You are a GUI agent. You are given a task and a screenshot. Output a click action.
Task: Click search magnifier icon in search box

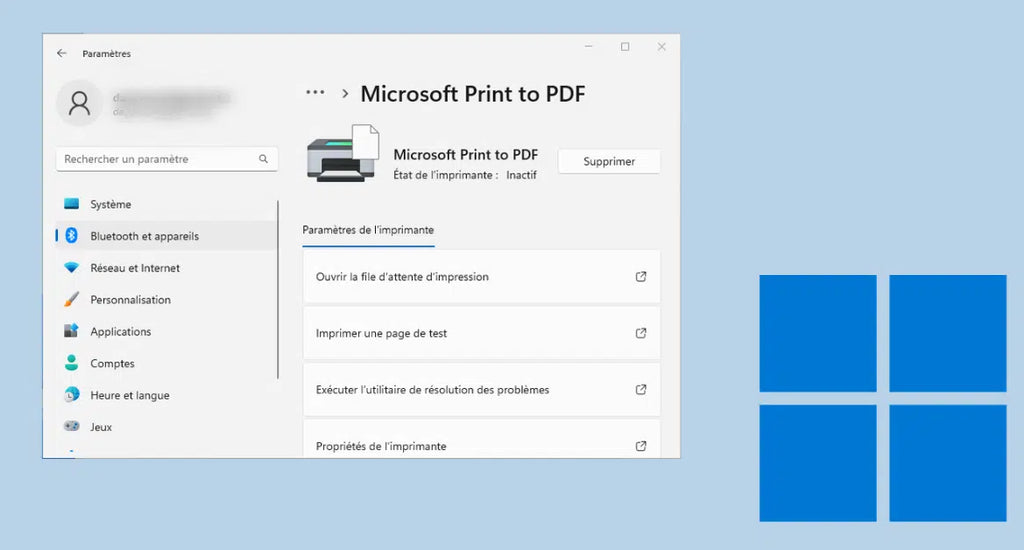pyautogui.click(x=263, y=159)
